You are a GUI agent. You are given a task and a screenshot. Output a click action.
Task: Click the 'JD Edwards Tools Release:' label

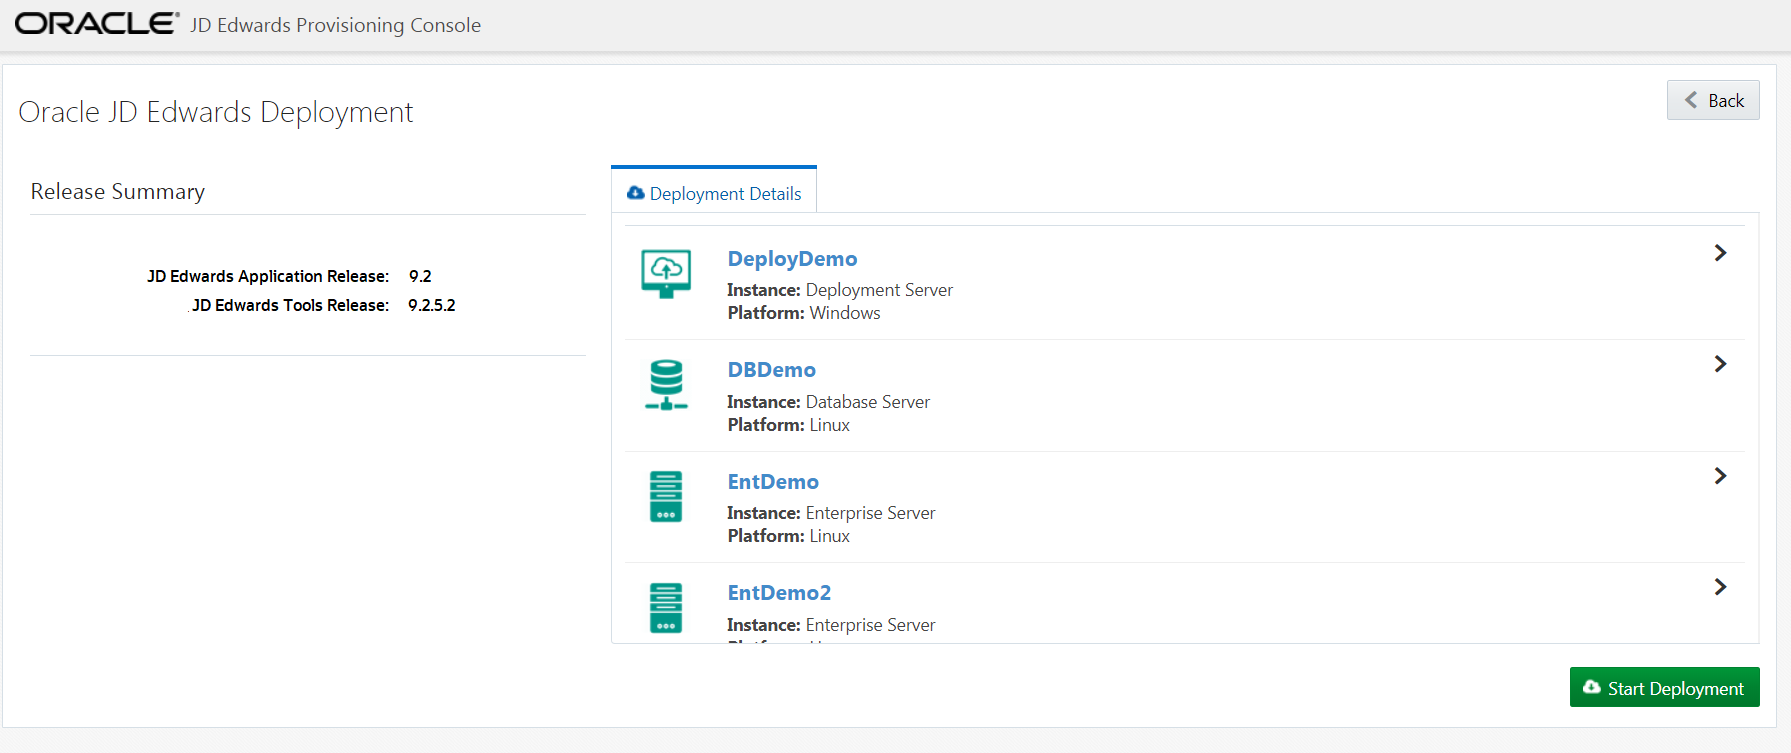(290, 305)
